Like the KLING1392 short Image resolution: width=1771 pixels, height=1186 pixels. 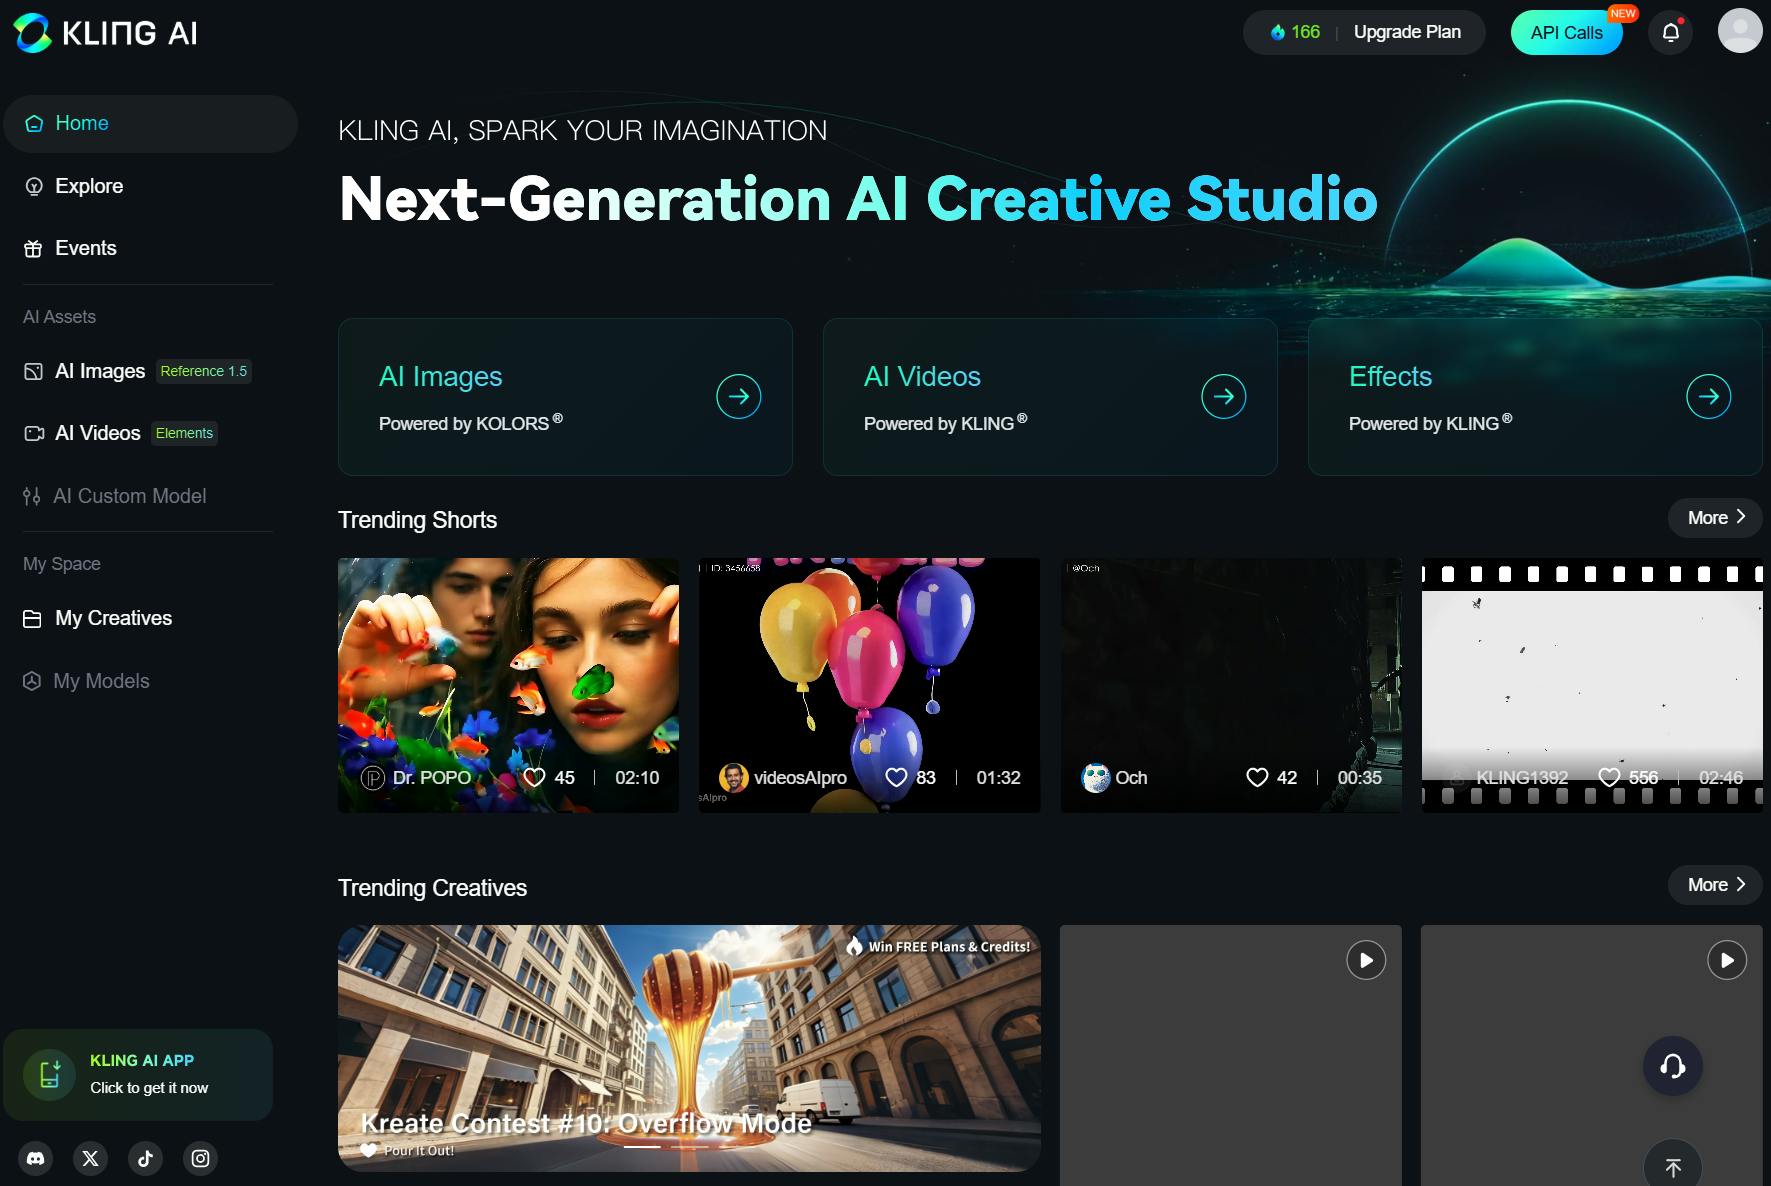click(x=1609, y=777)
